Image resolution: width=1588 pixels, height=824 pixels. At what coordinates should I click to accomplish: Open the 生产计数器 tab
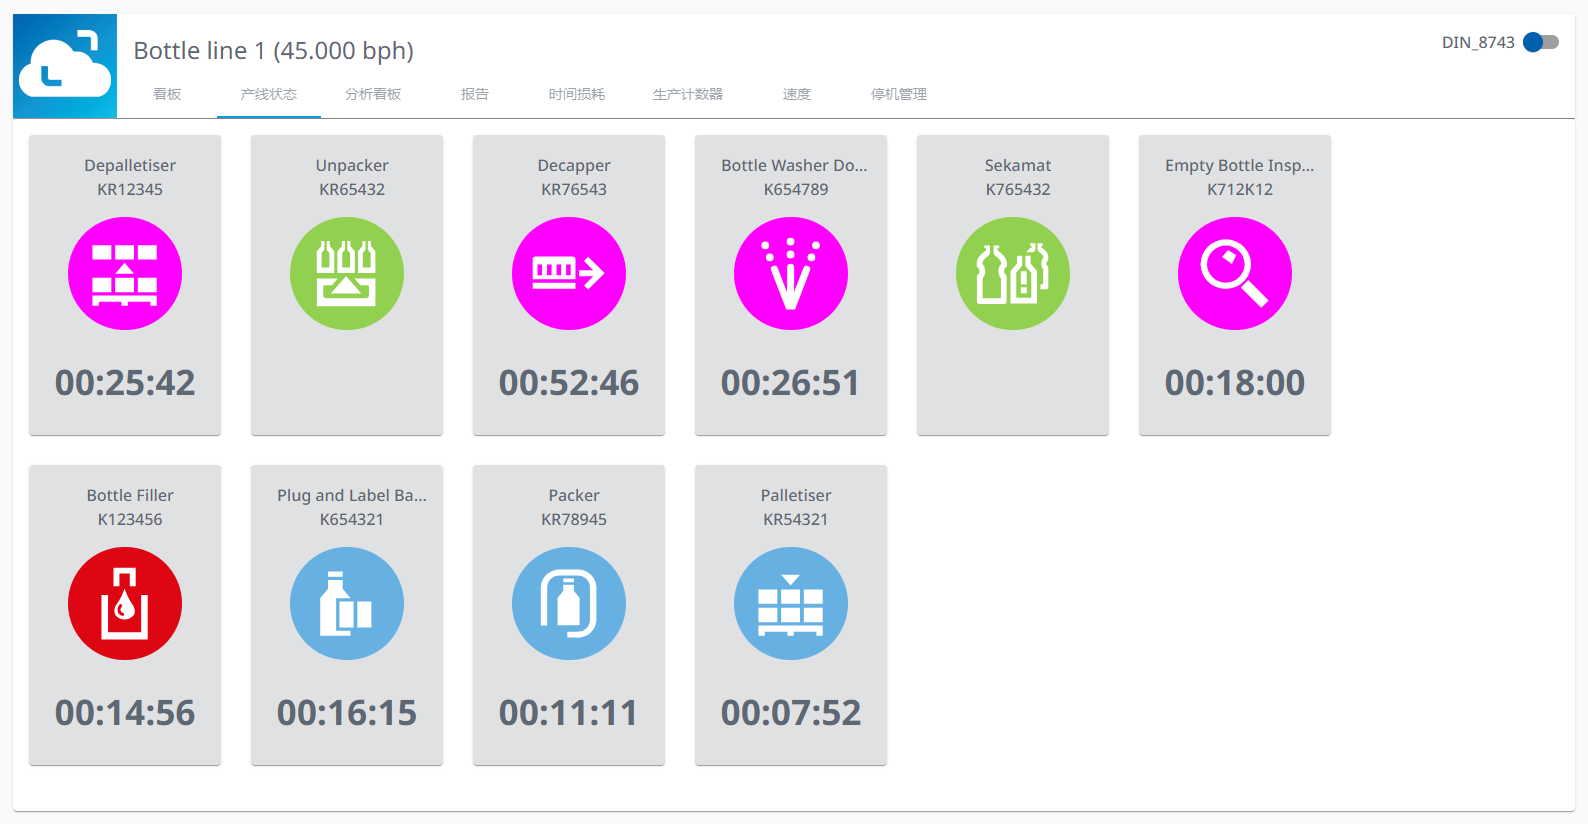click(688, 94)
